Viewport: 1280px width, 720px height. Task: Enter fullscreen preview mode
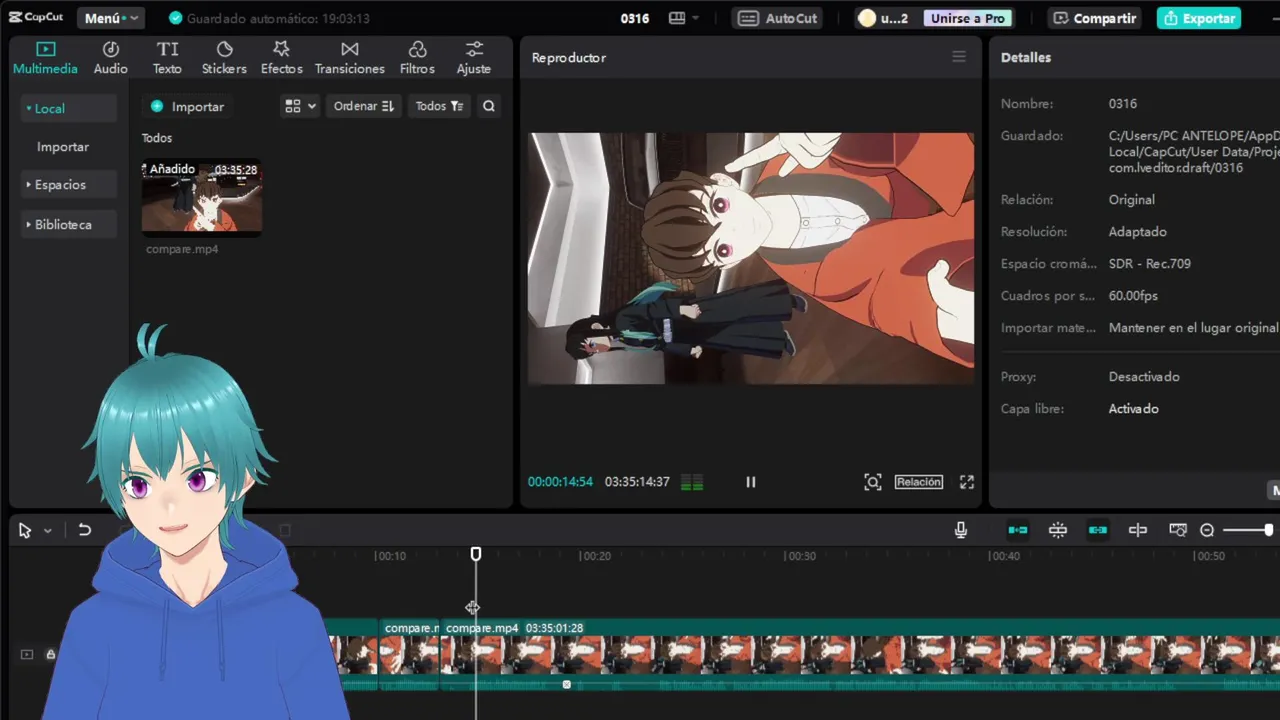pyautogui.click(x=967, y=482)
